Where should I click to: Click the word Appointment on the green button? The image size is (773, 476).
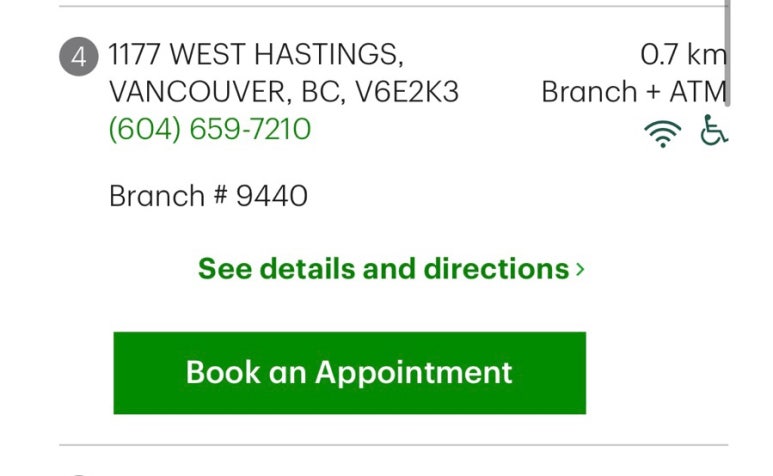(414, 373)
